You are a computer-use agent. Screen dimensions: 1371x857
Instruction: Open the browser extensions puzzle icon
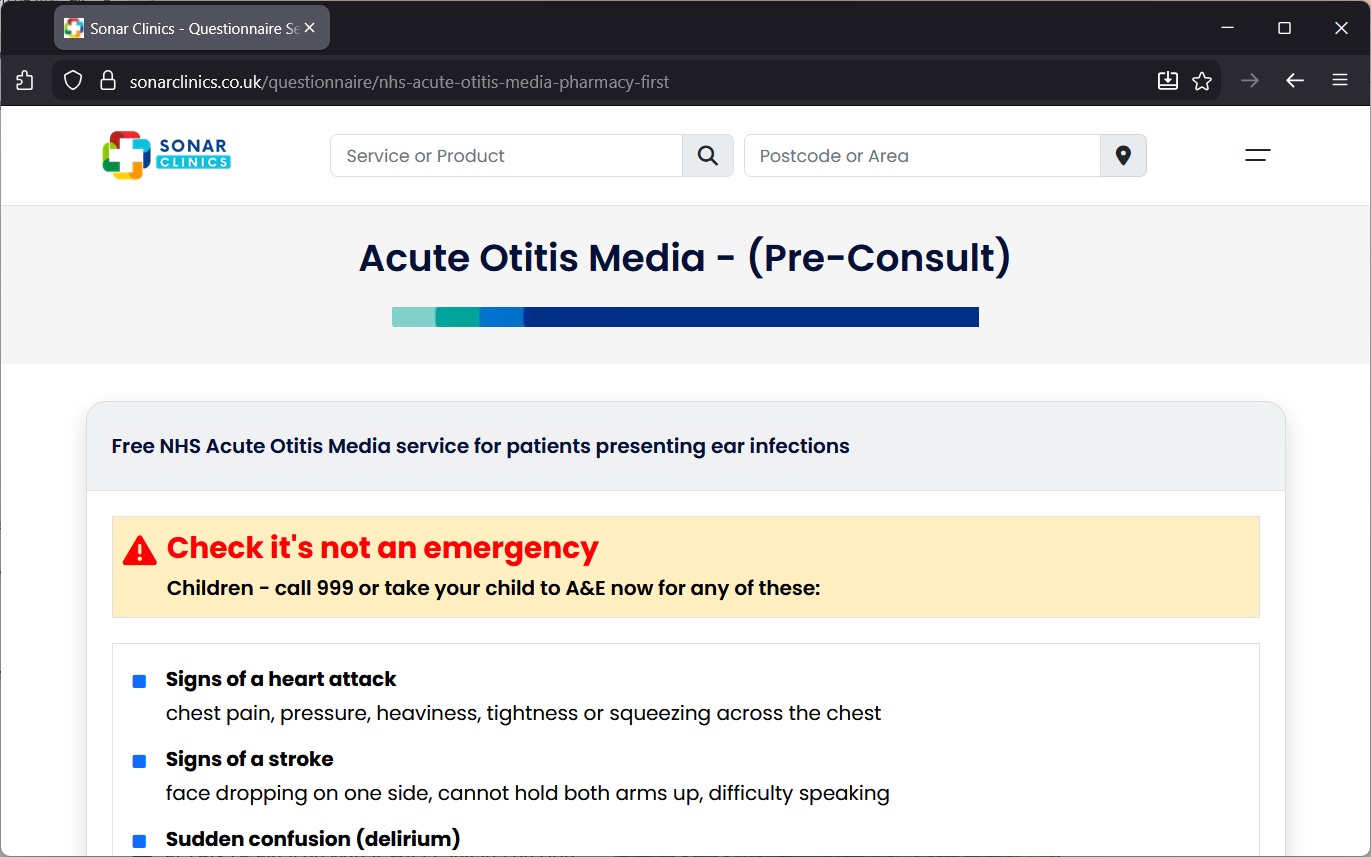coord(25,81)
